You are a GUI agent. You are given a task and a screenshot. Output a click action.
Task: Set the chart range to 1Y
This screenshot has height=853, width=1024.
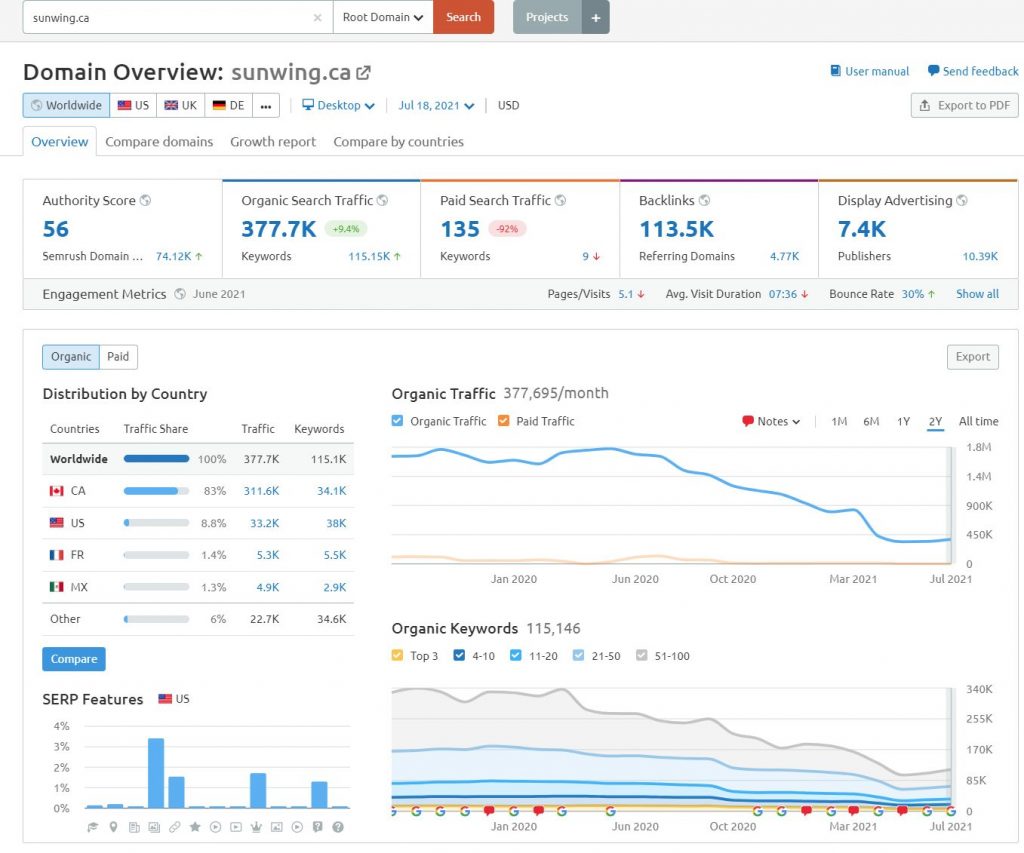click(x=903, y=421)
